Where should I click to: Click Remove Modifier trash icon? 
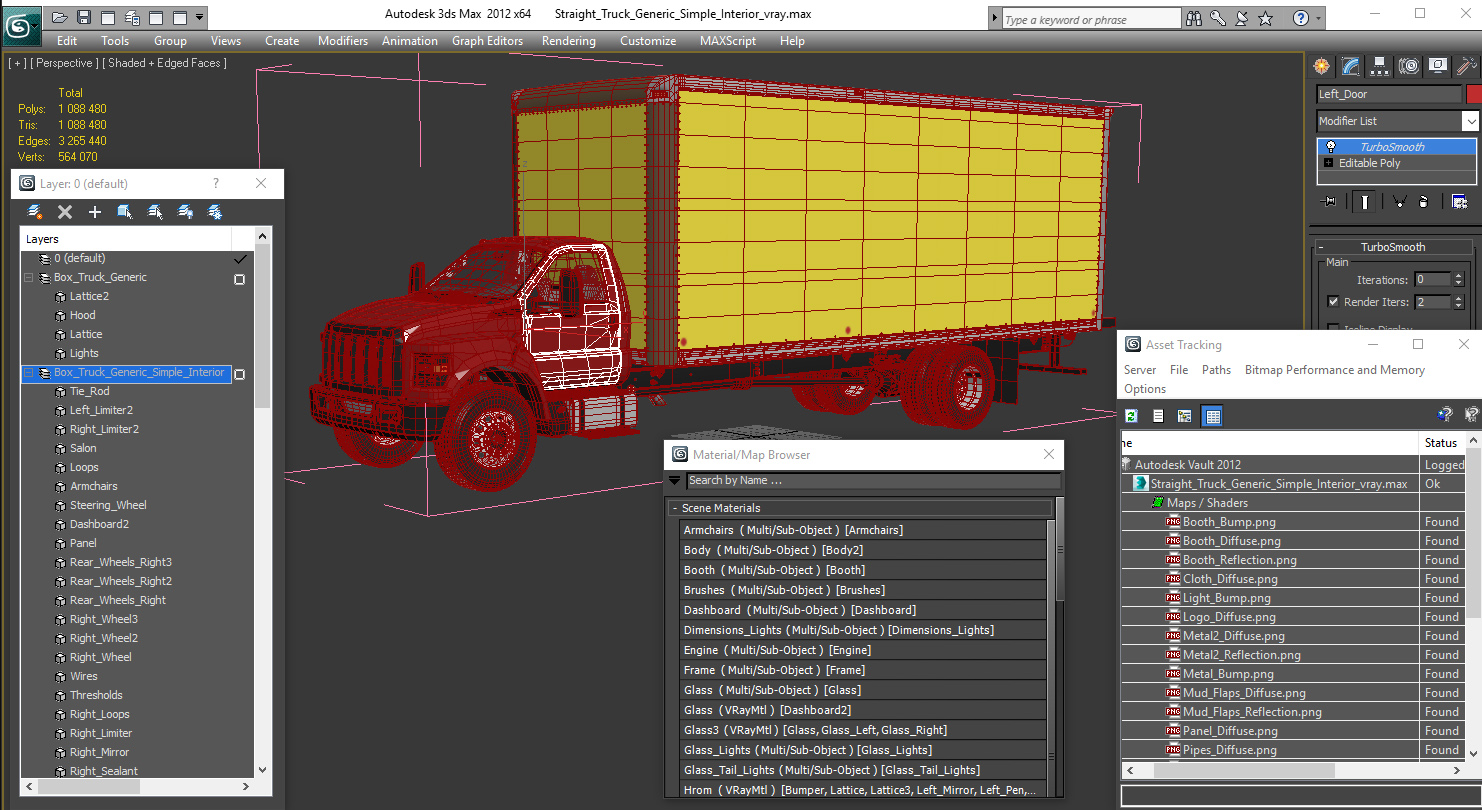[1424, 202]
